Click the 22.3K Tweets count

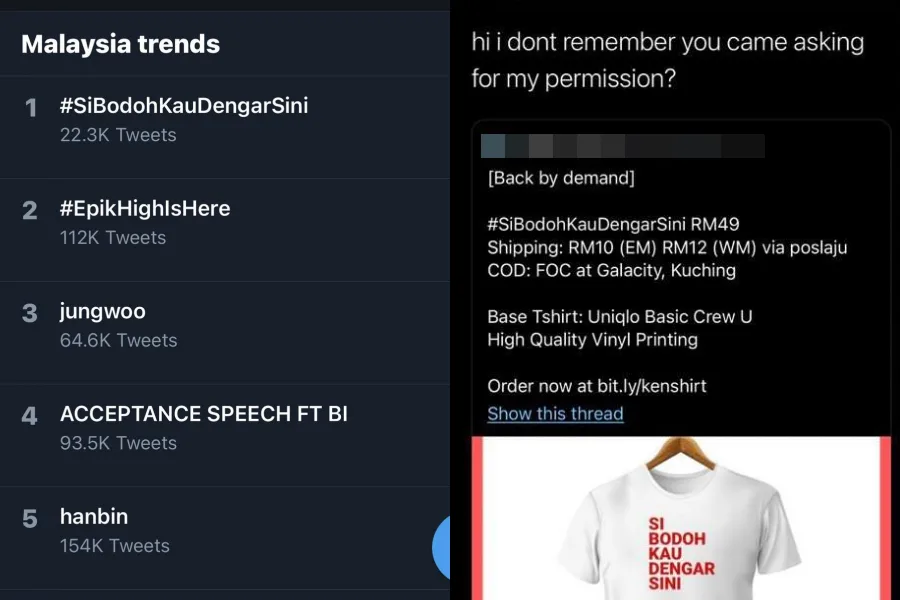(118, 135)
